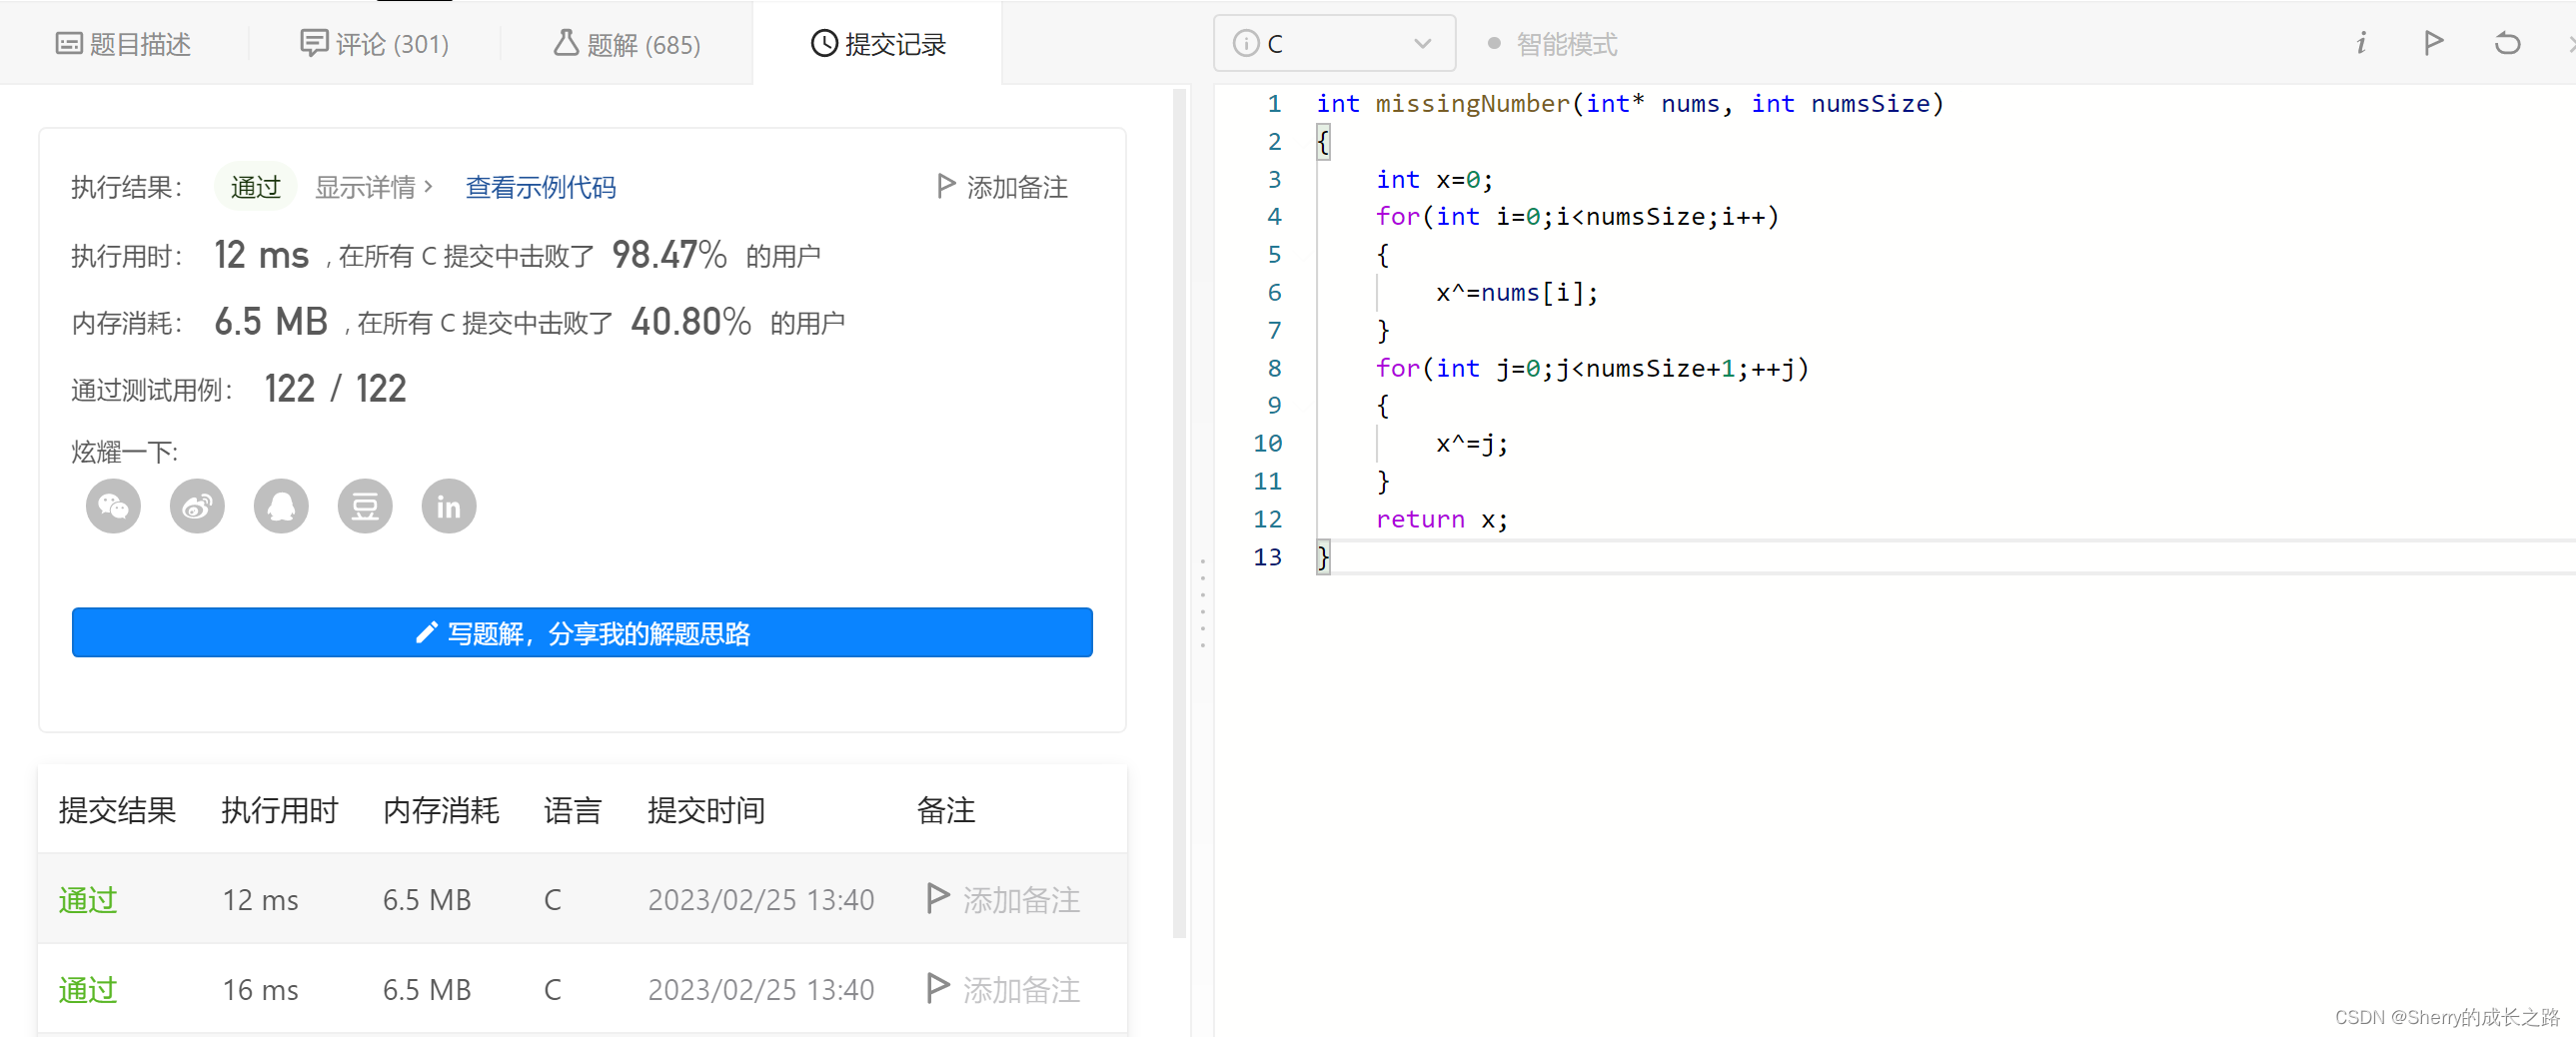2576x1037 pixels.
Task: Toggle 智能模式 smart mode
Action: (x=1552, y=44)
